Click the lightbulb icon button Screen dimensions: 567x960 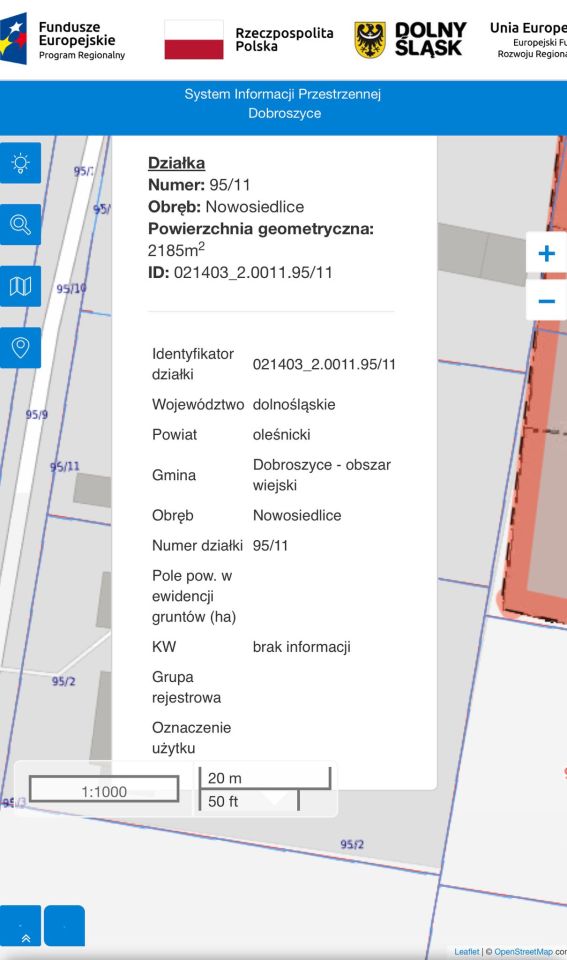pos(20,163)
